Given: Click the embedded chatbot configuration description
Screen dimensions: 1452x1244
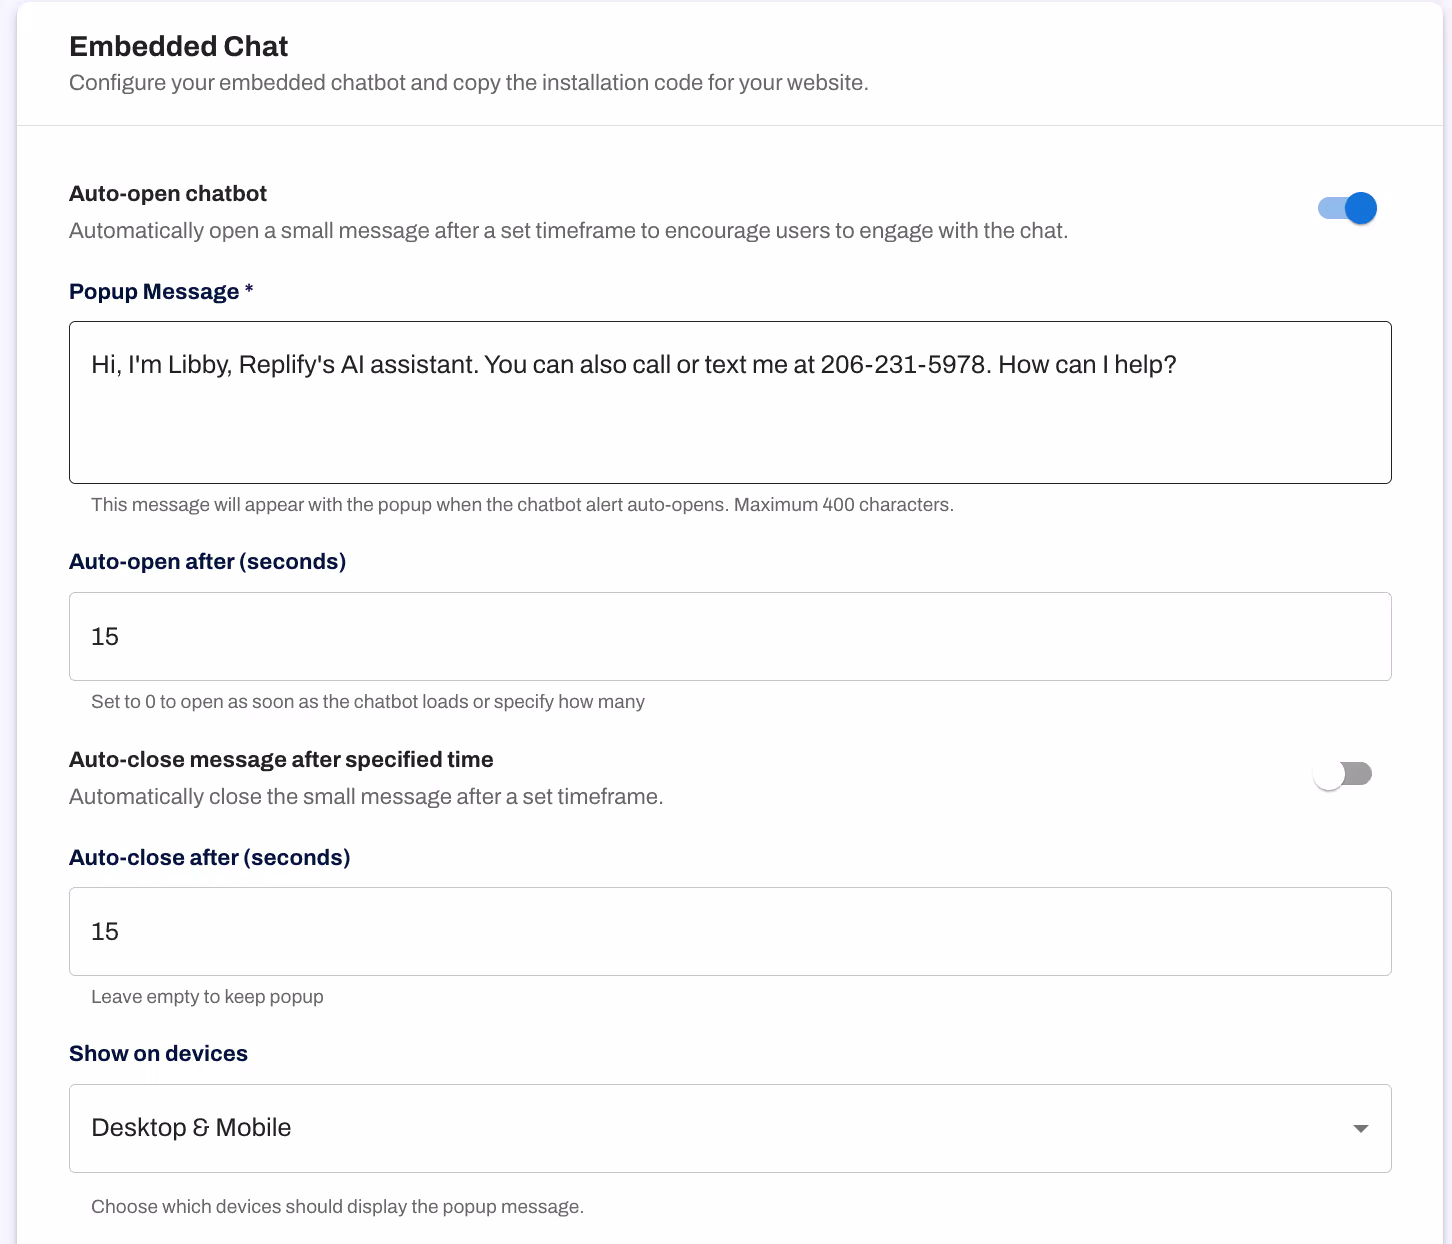Looking at the screenshot, I should (468, 82).
